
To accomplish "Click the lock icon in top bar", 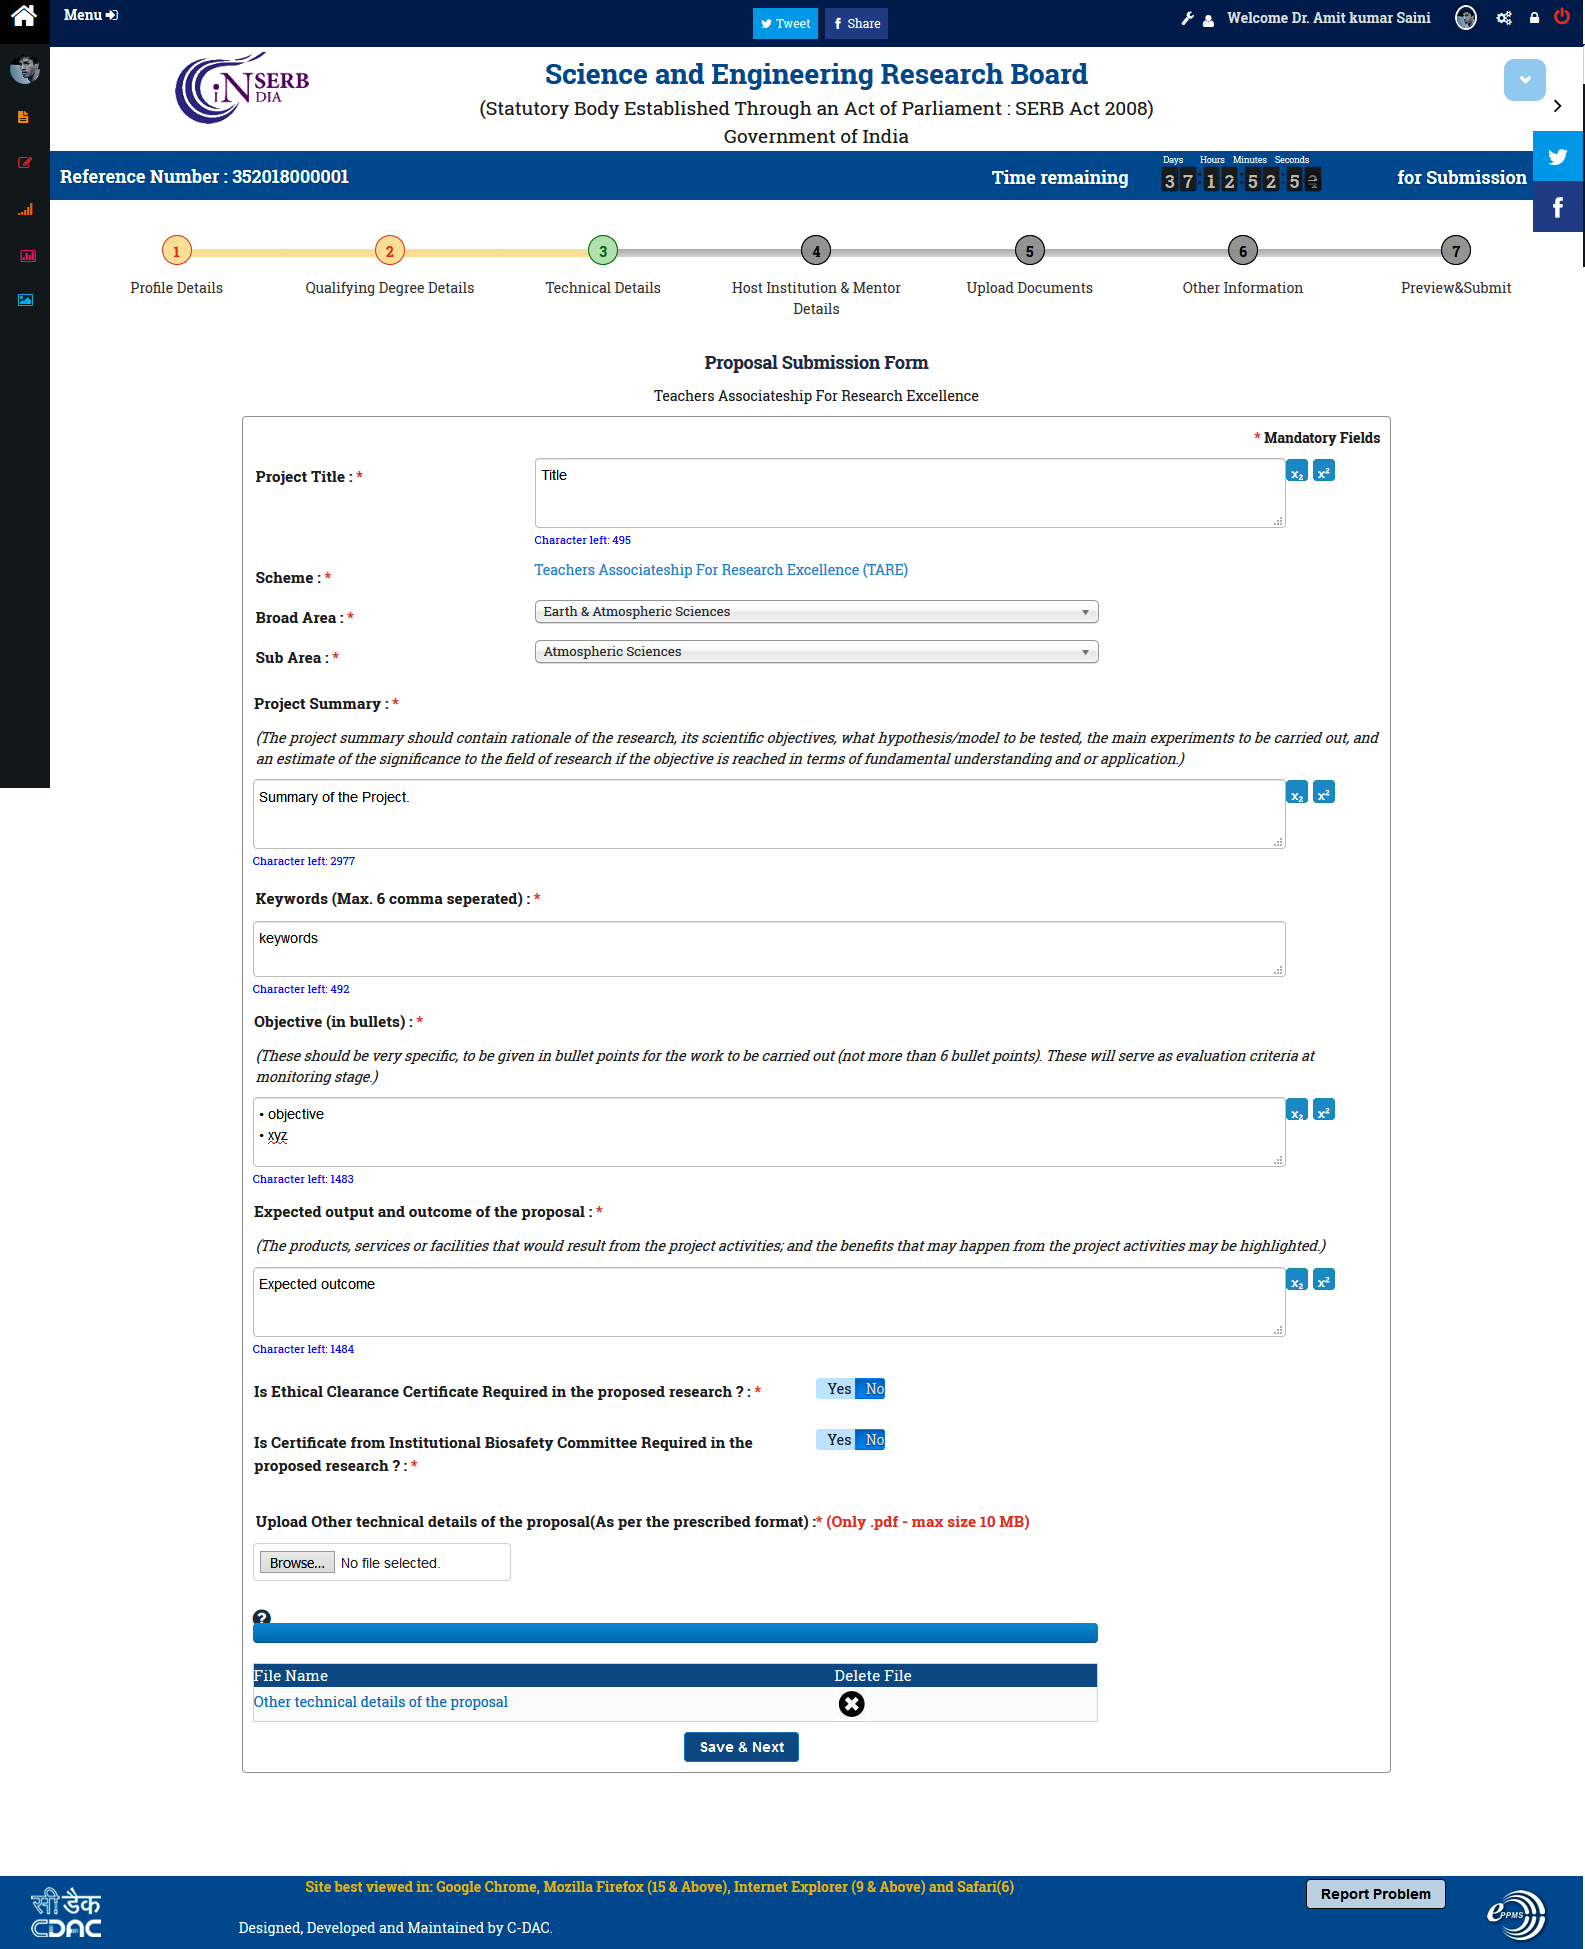I will (1534, 18).
